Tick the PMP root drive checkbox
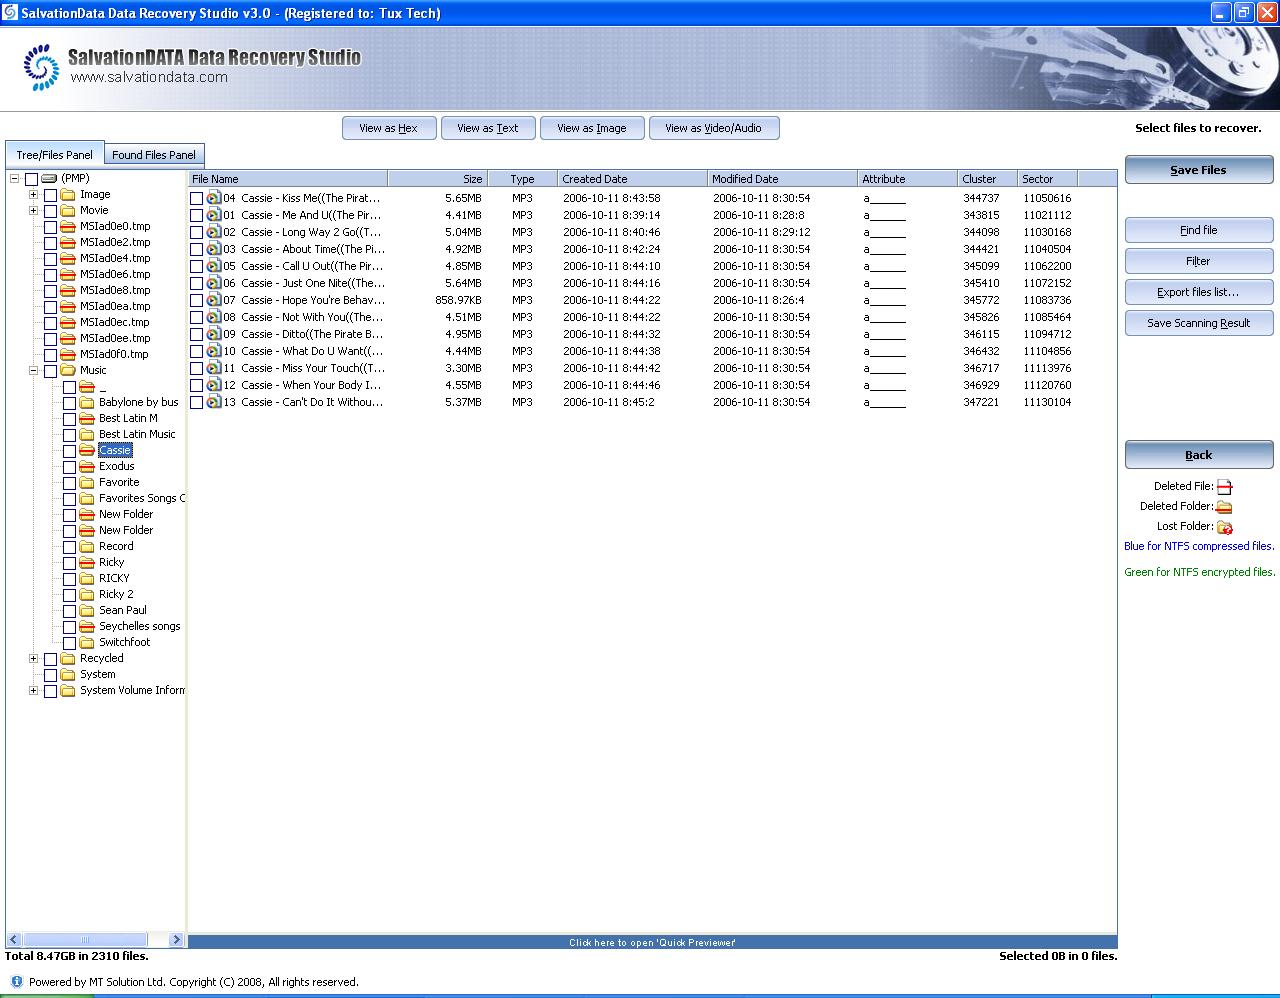The image size is (1280, 998). (x=32, y=179)
